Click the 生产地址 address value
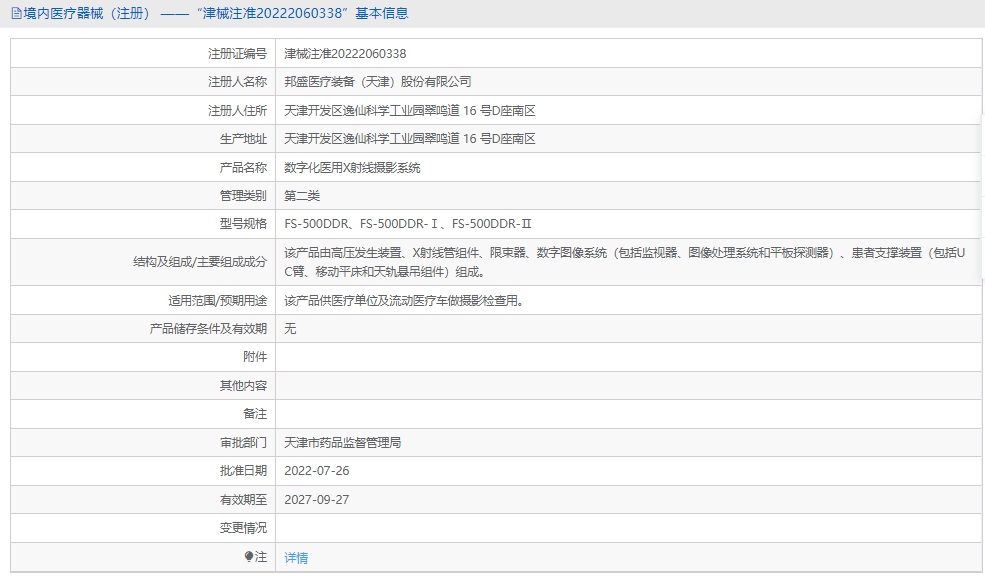This screenshot has width=985, height=577. 410,139
